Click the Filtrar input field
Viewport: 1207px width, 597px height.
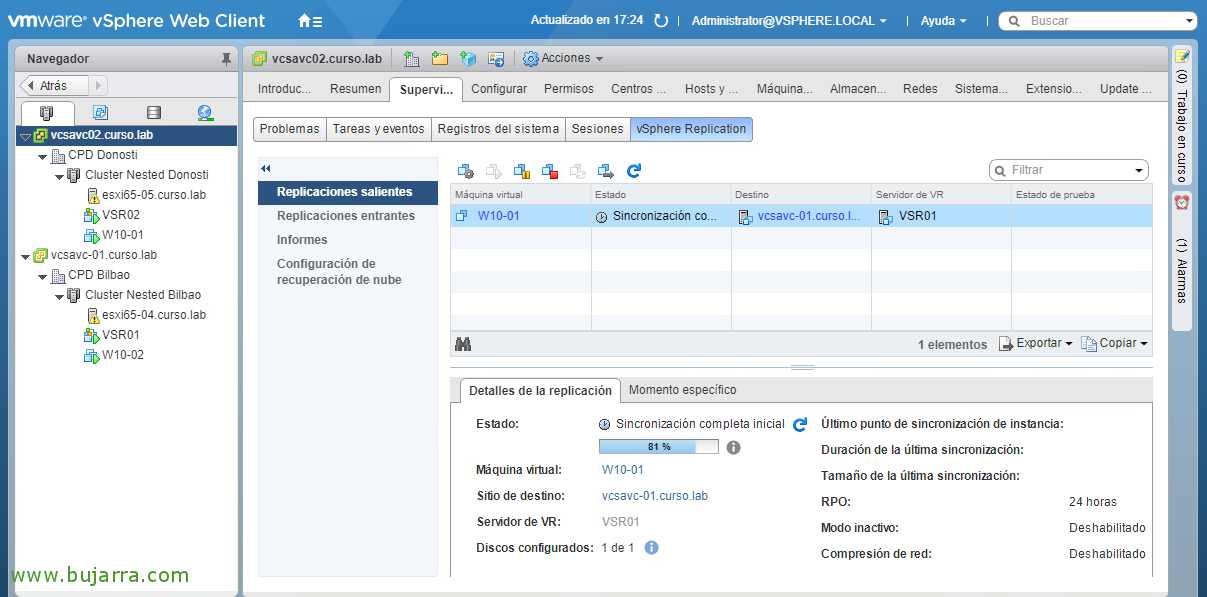[1070, 171]
